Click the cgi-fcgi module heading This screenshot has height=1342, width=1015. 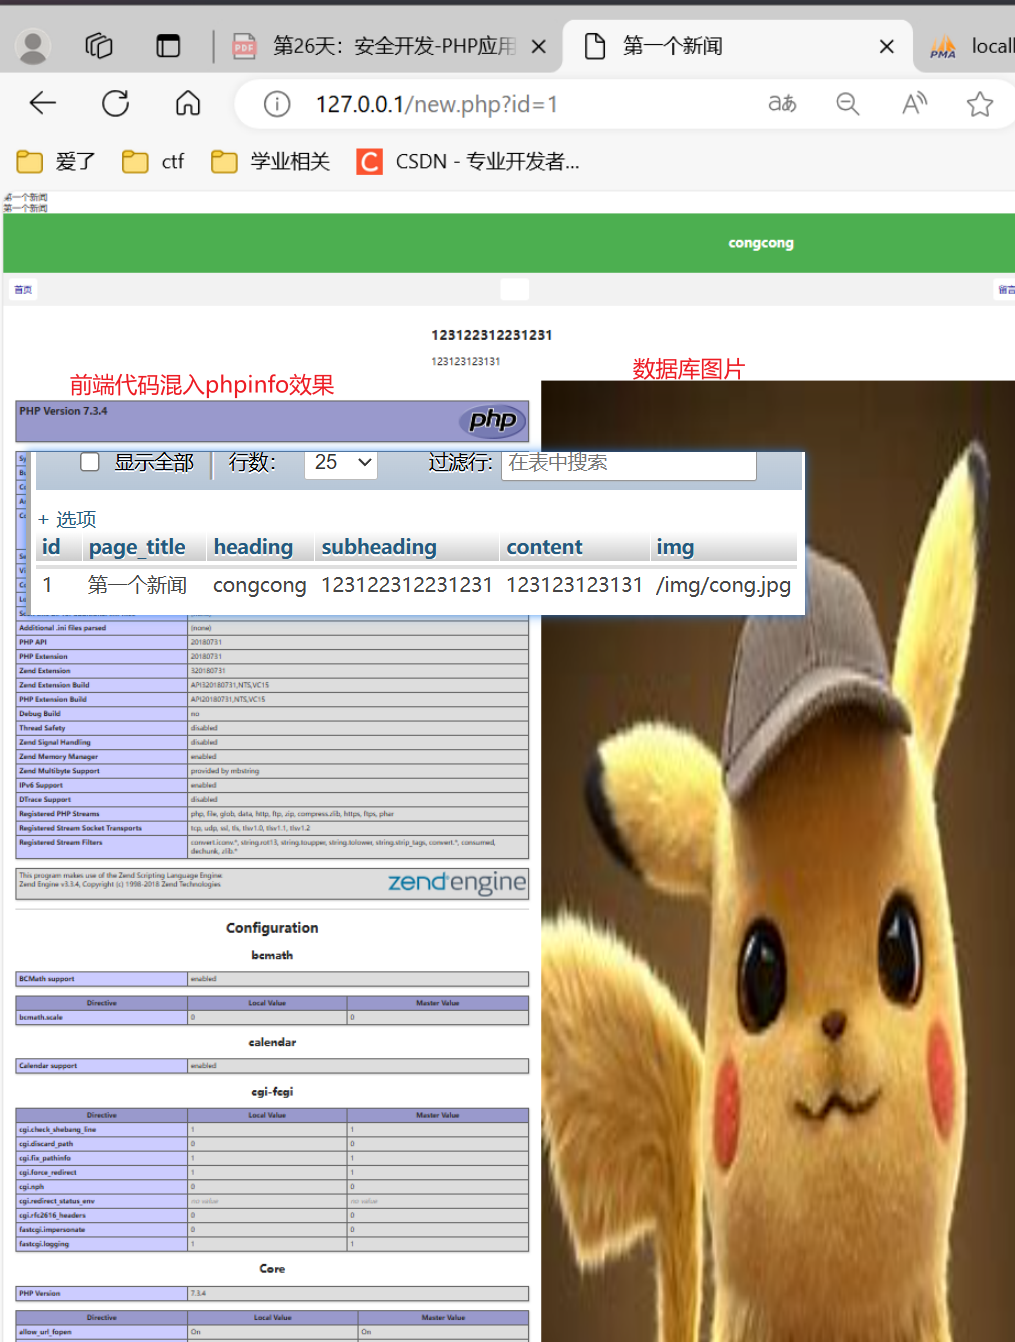tap(272, 1092)
